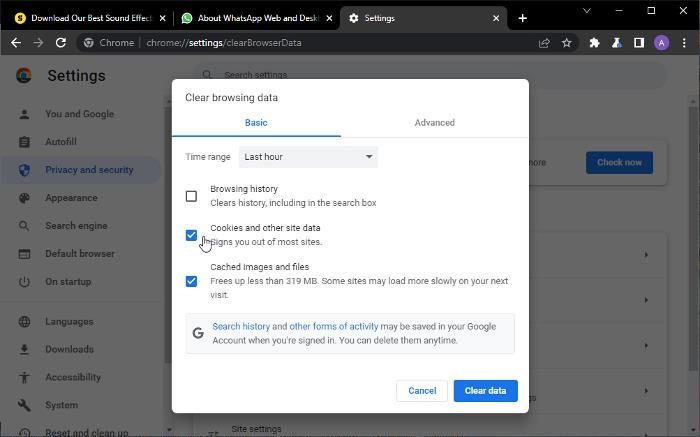This screenshot has height=437, width=700.
Task: Toggle the side panel icon
Action: (639, 43)
